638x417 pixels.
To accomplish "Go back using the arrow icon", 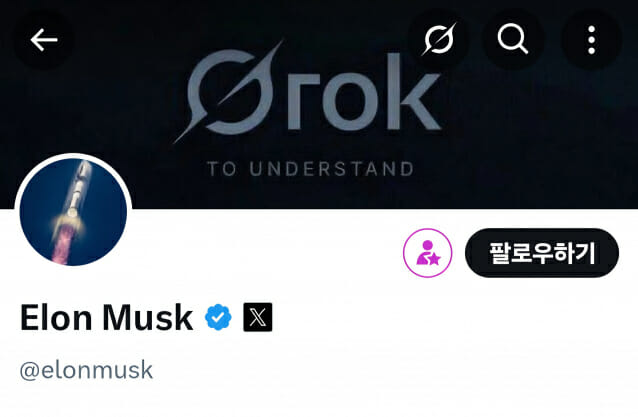I will click(x=43, y=40).
